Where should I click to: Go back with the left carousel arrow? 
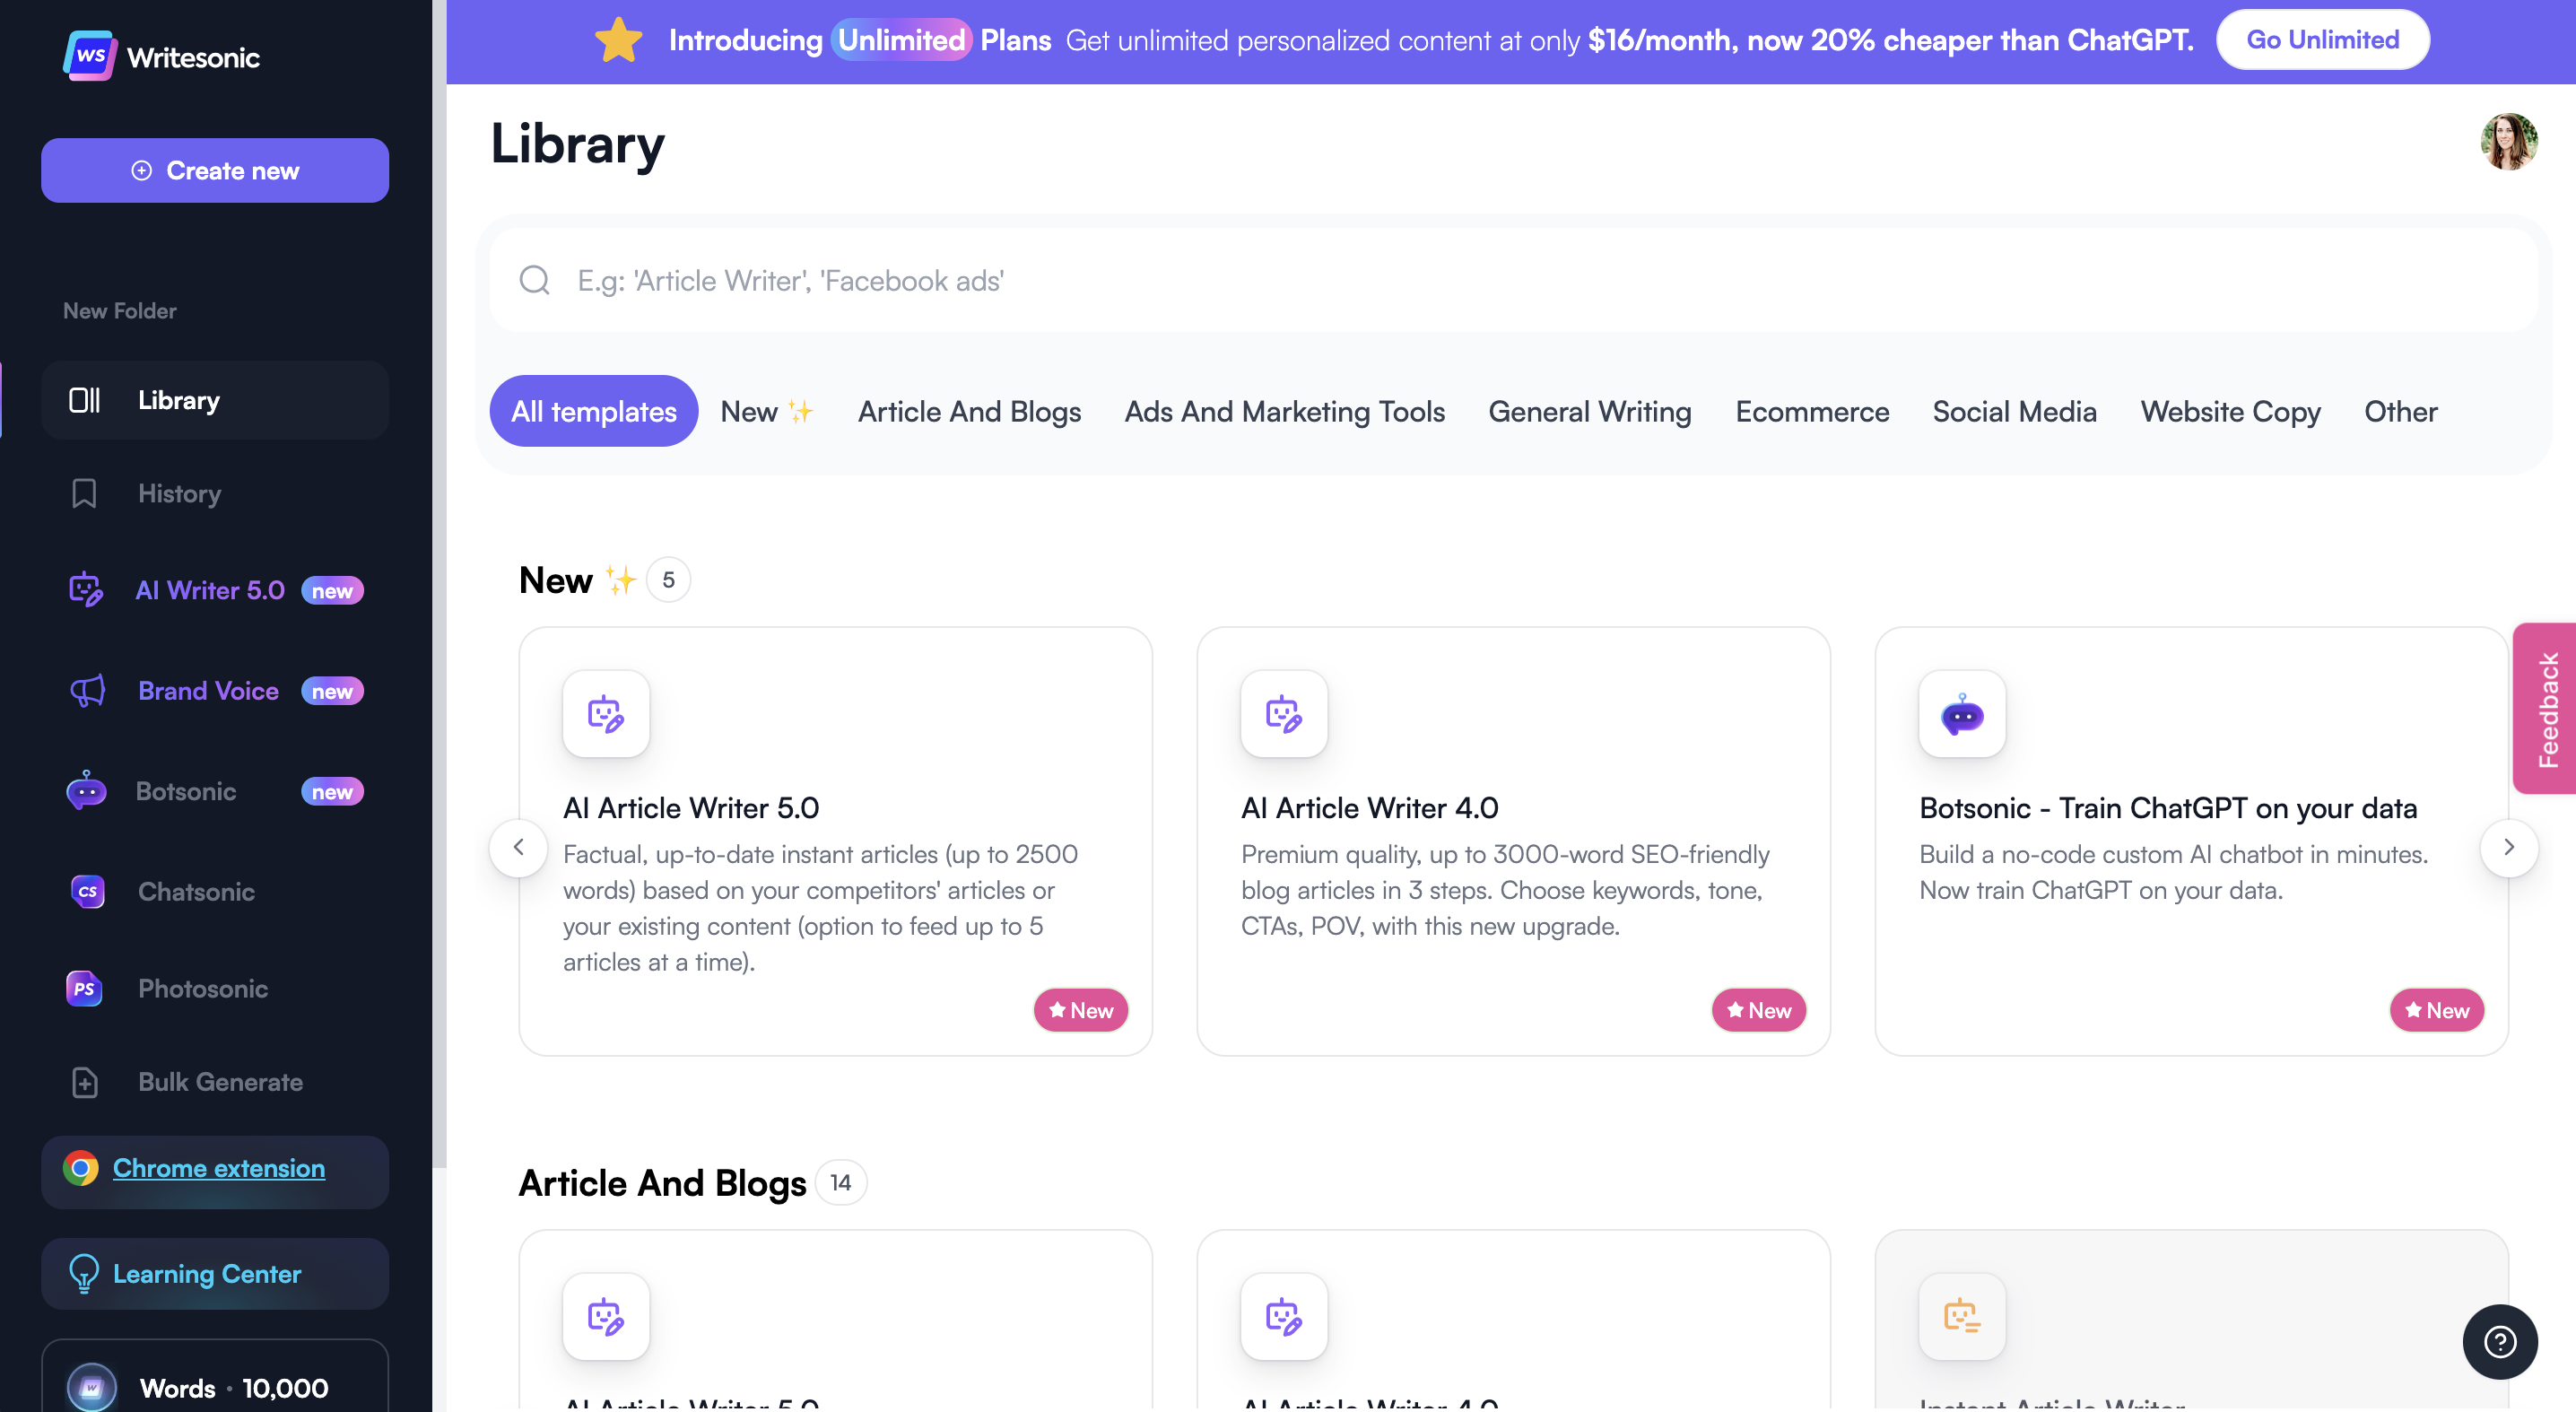coord(519,847)
